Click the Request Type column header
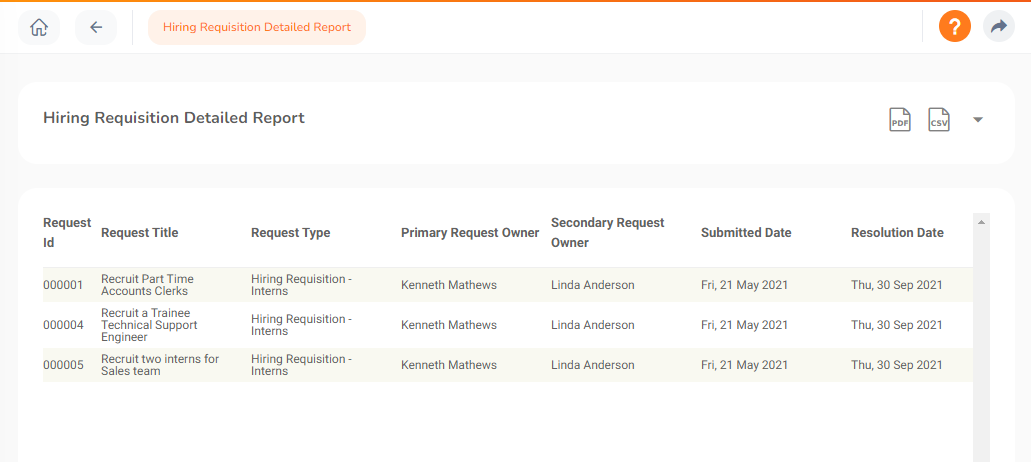1031x462 pixels. click(x=290, y=233)
